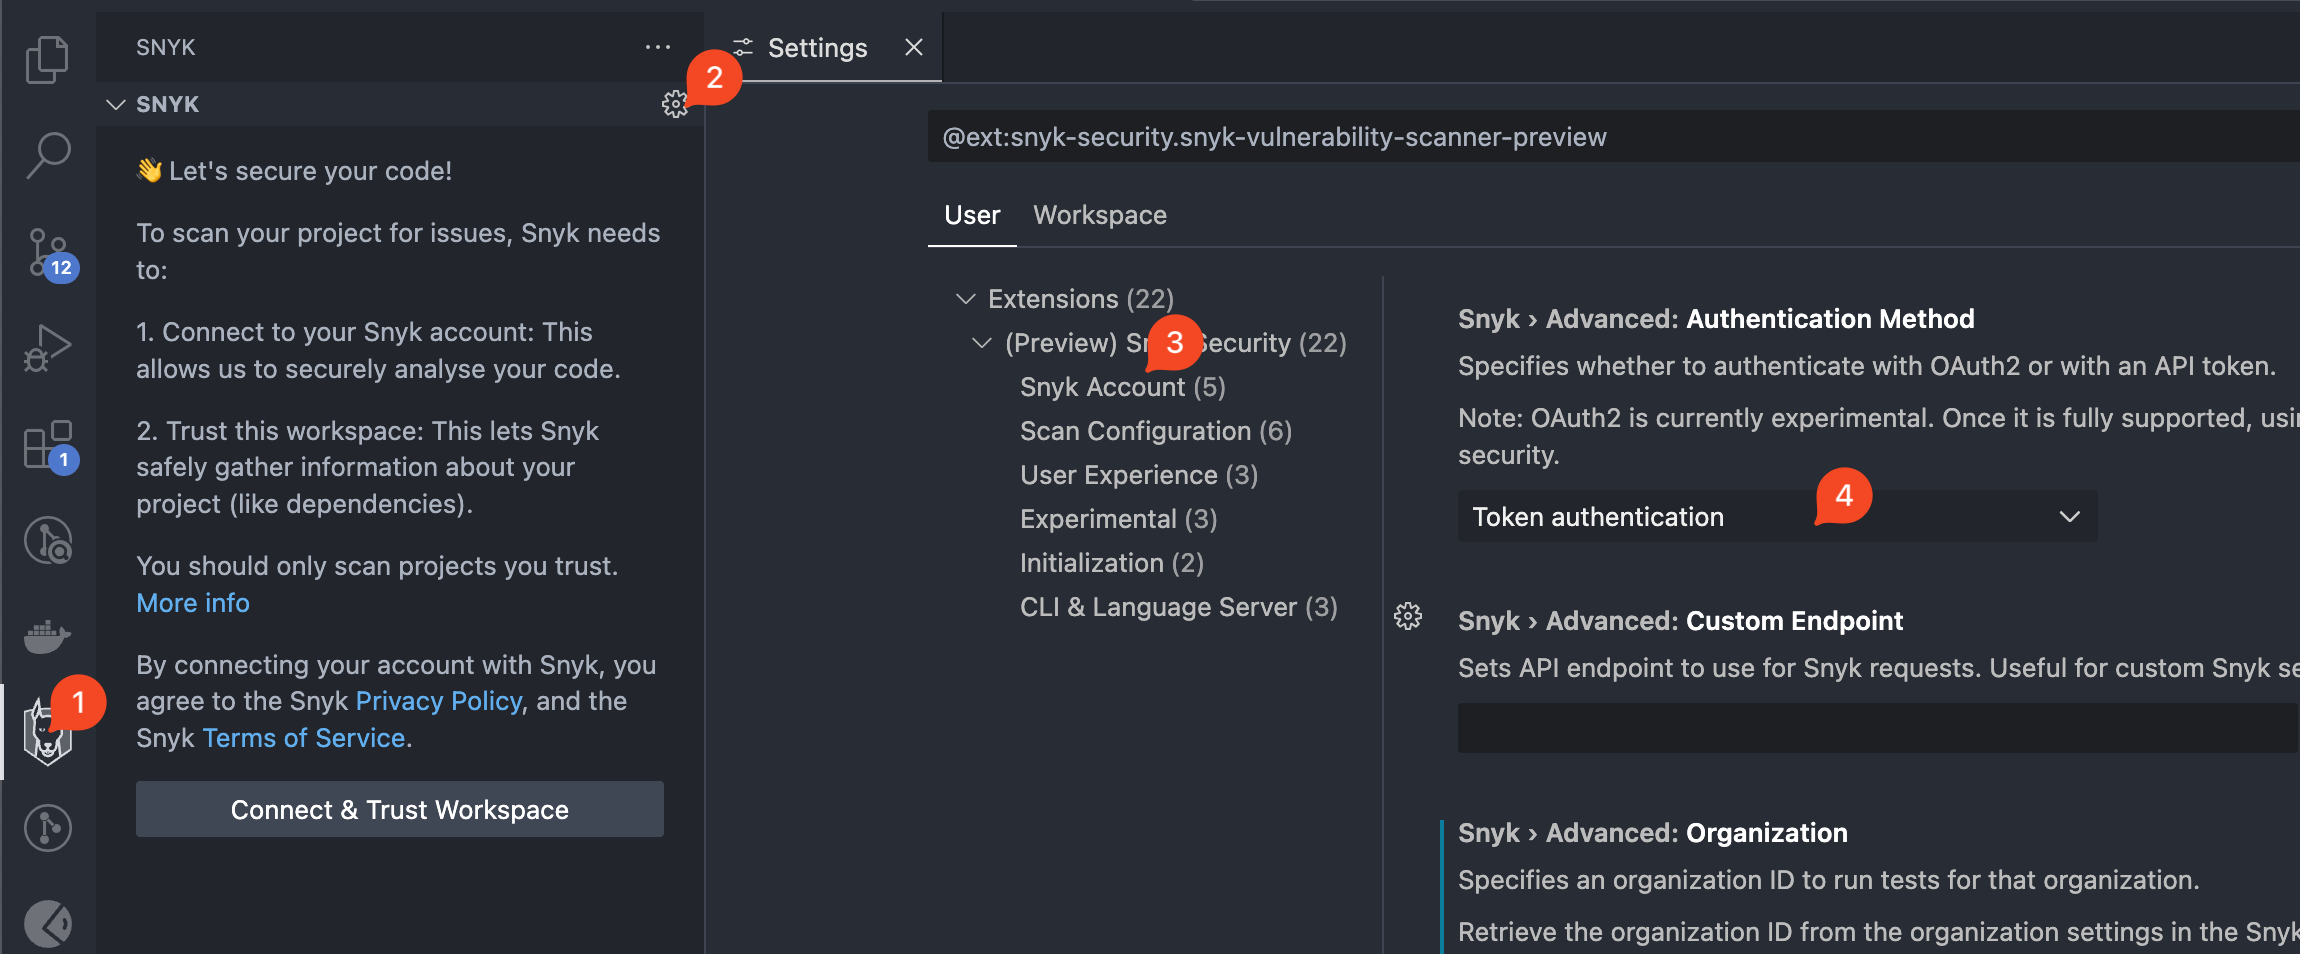Select Scan Configuration (6) in settings tree
The height and width of the screenshot is (954, 2300).
1155,431
